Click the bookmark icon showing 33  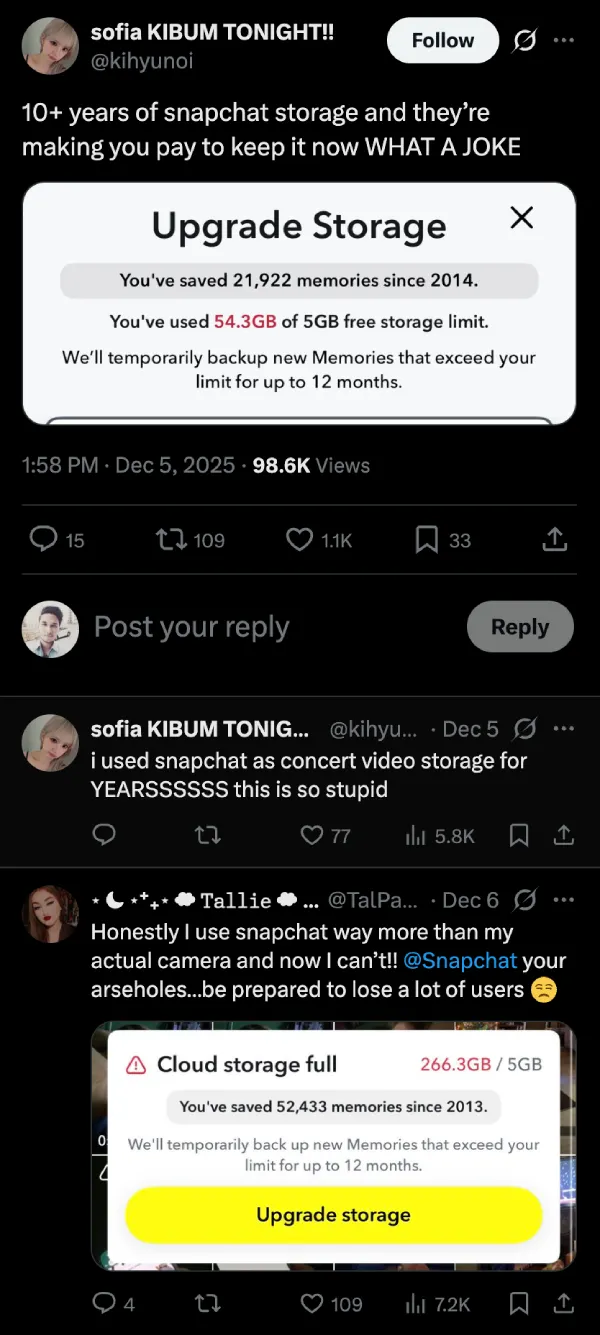point(425,539)
